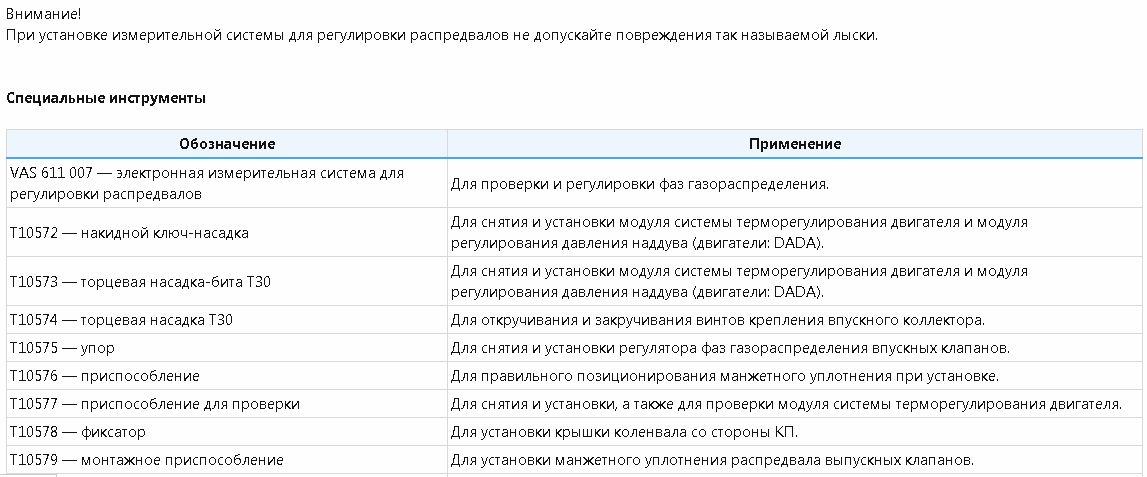Select the exhaust camshaft seal installation description

711,460
